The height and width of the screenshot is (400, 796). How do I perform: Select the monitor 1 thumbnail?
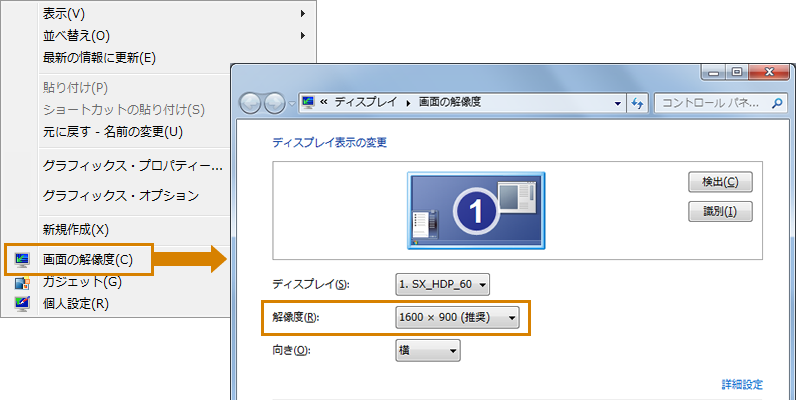pyautogui.click(x=476, y=210)
